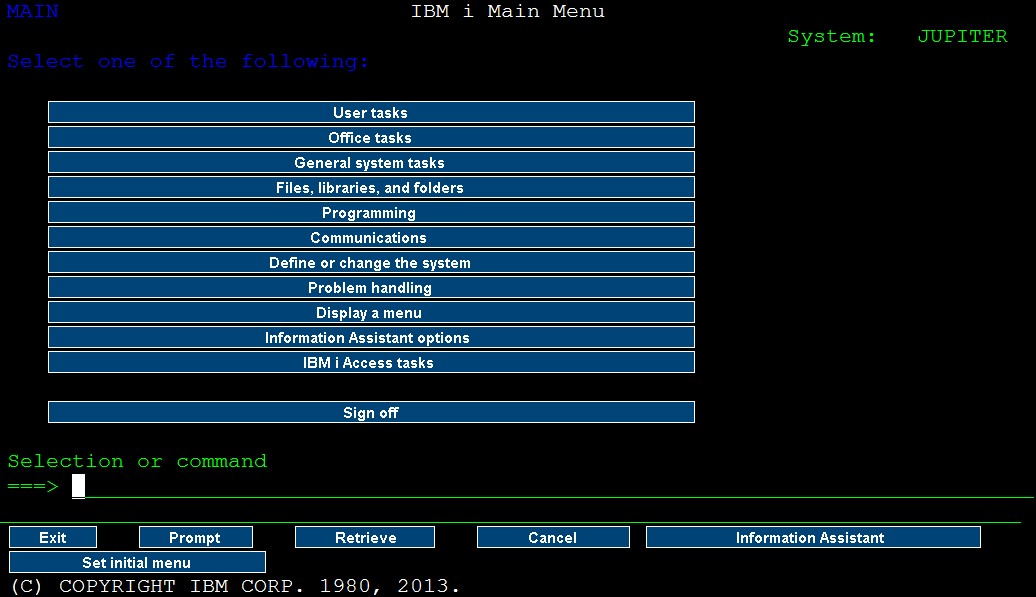This screenshot has width=1036, height=597.
Task: Select General system tasks
Action: (370, 162)
